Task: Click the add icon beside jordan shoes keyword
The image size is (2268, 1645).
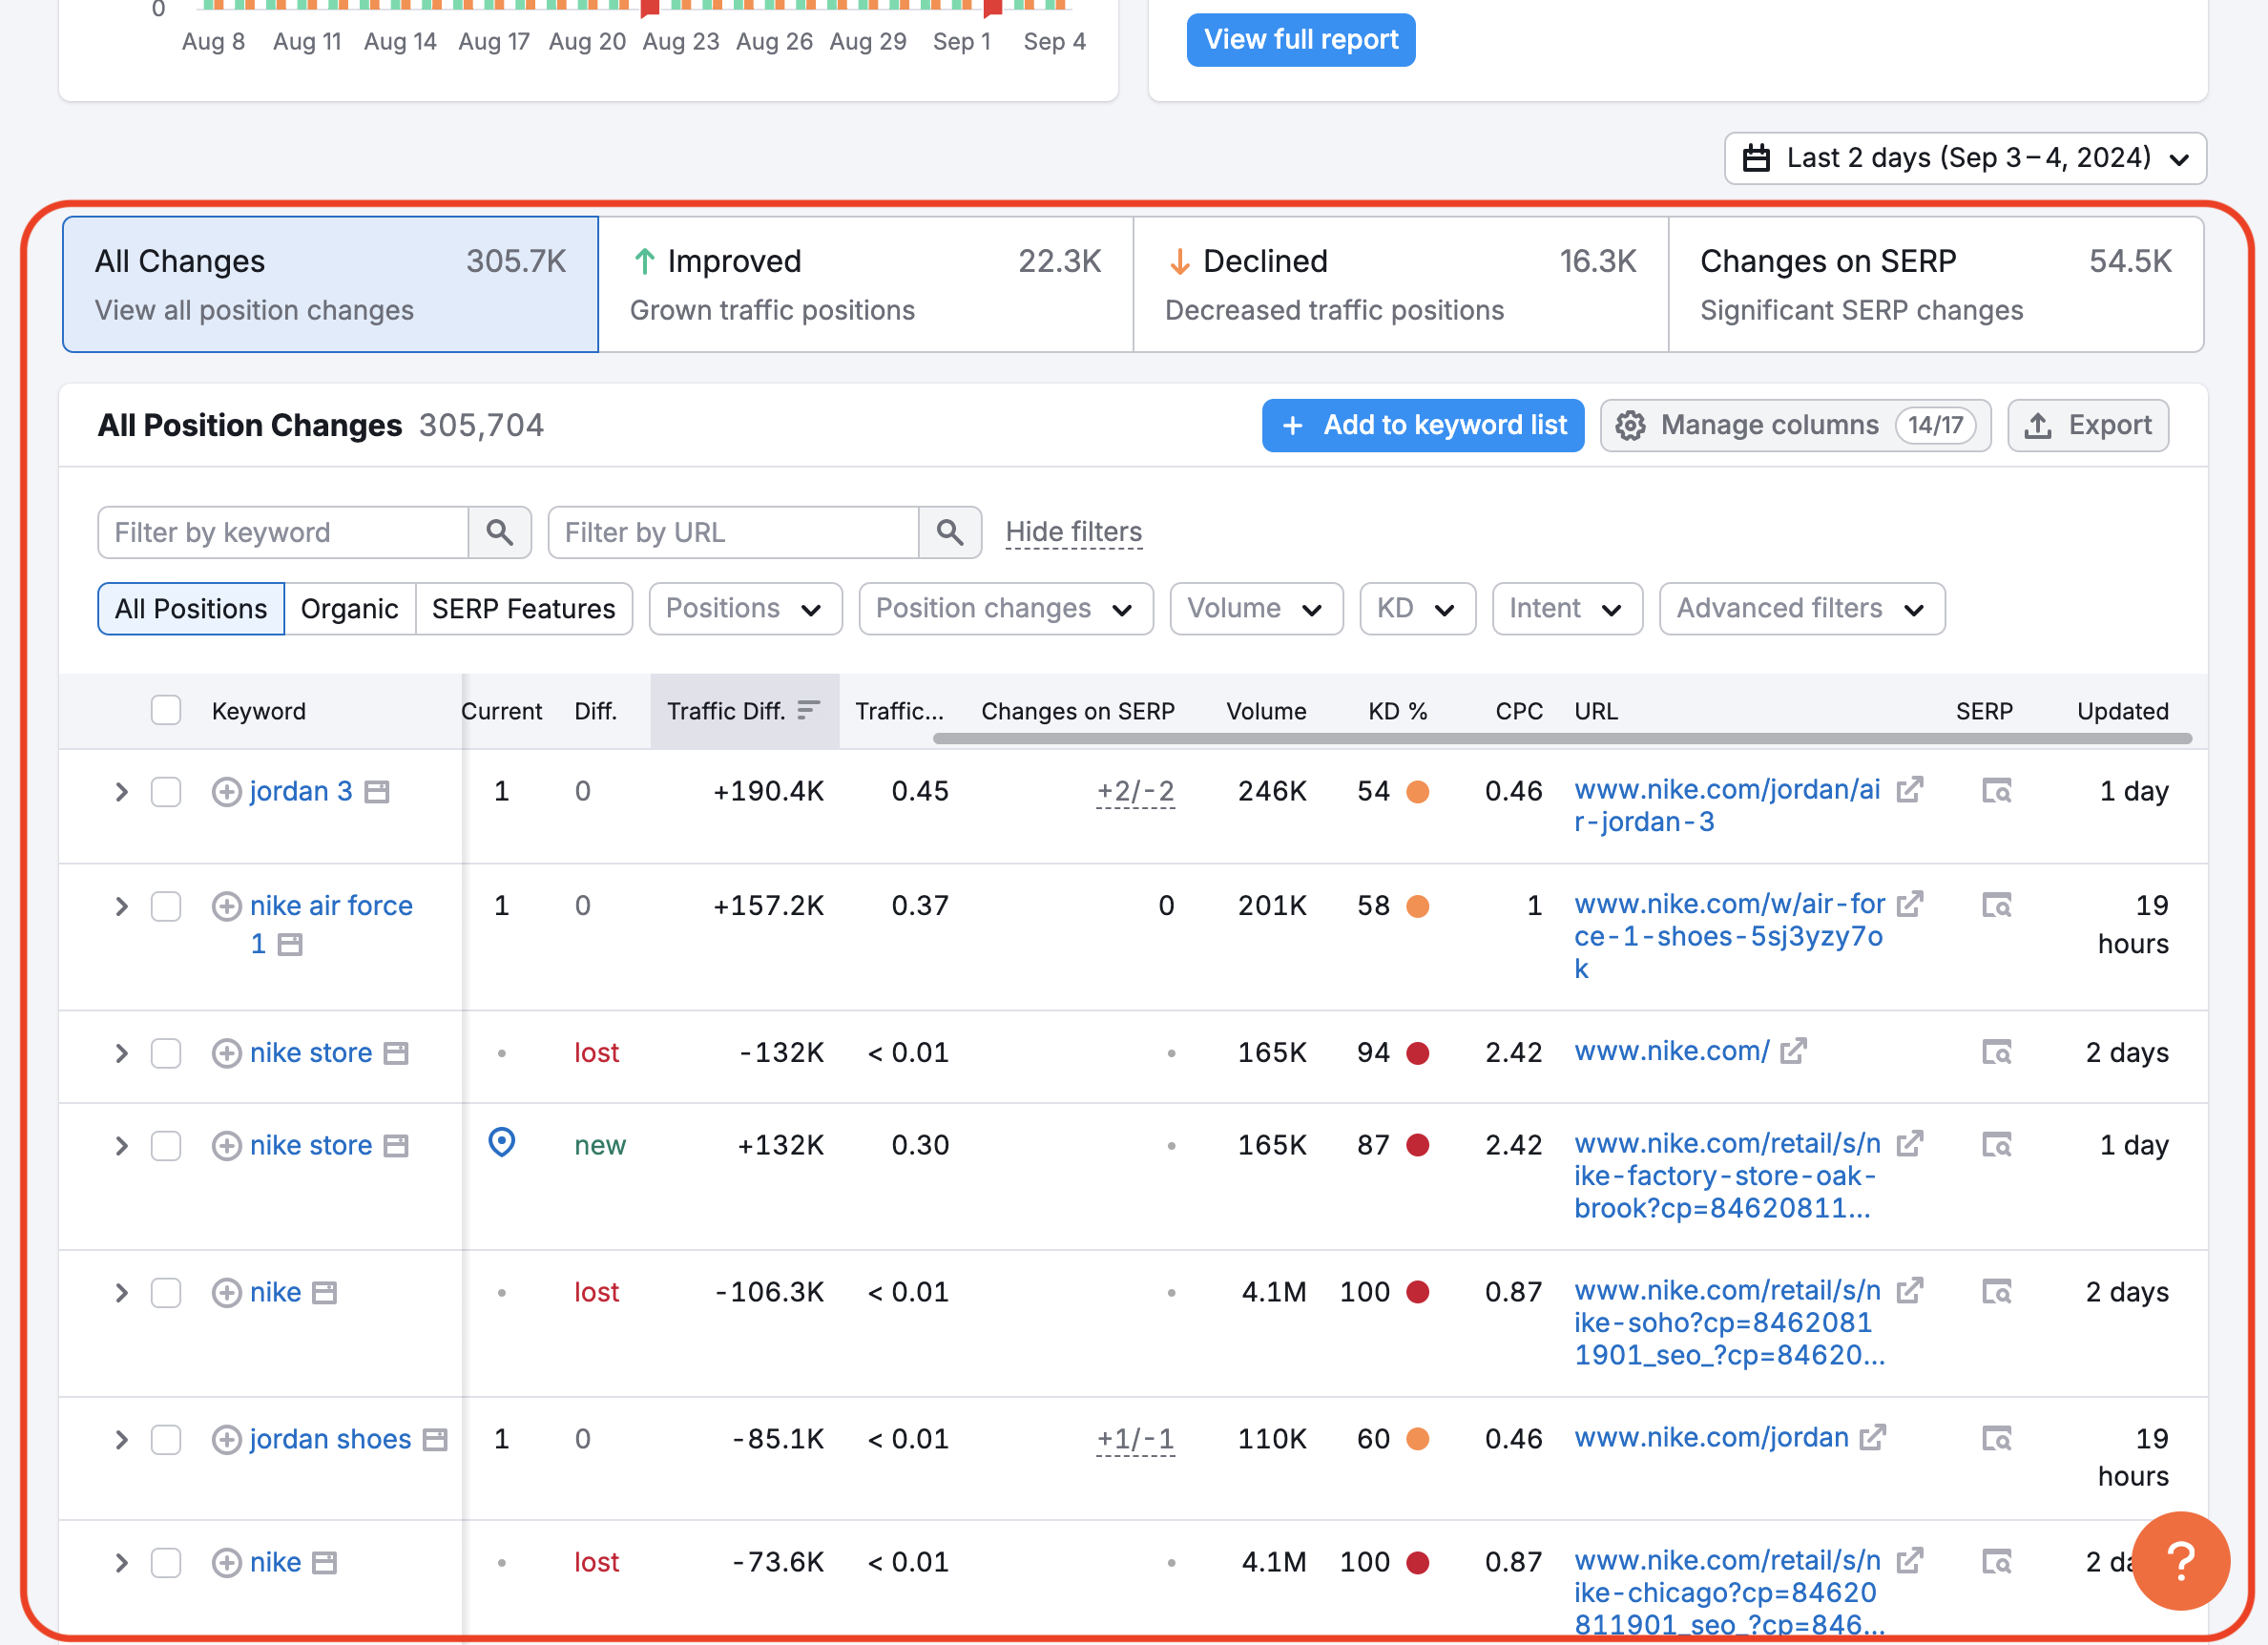Action: tap(227, 1440)
